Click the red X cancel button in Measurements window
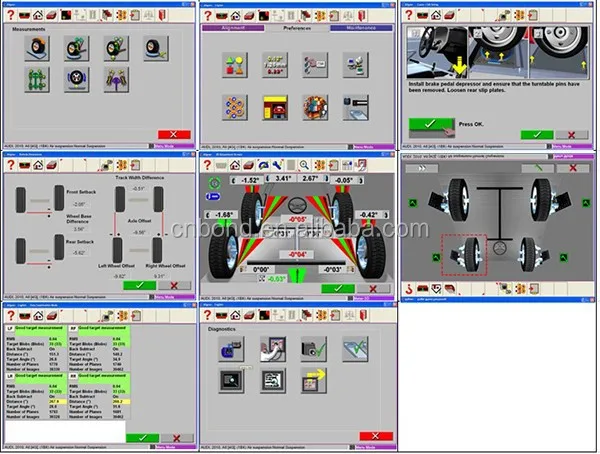This screenshot has width=600, height=454. click(173, 133)
